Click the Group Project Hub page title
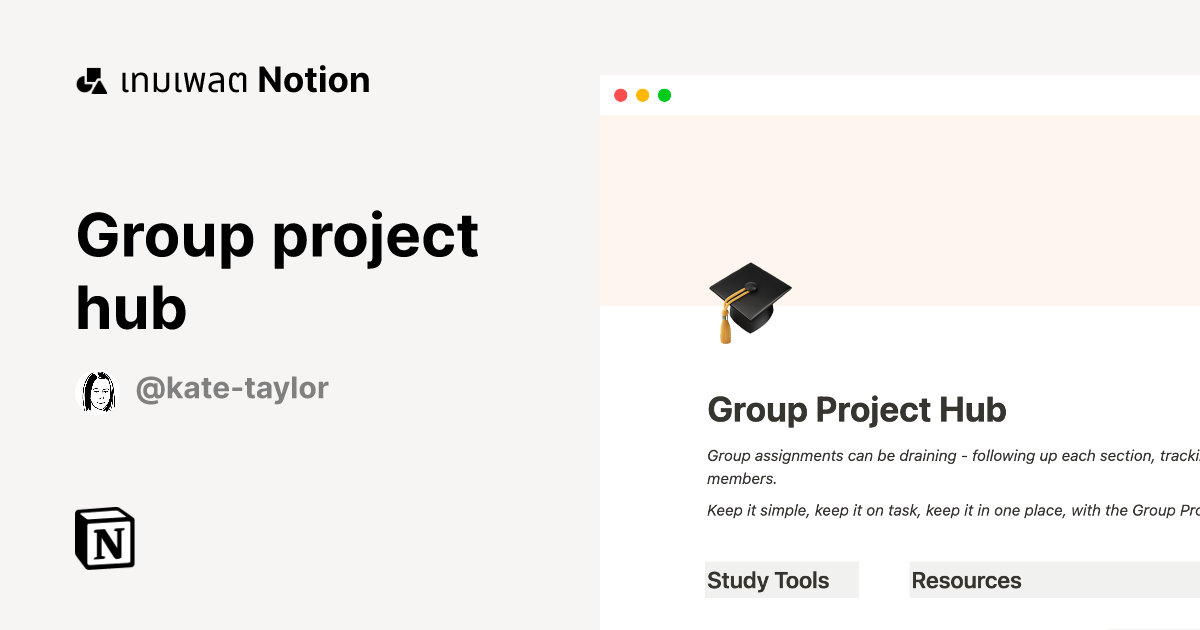Image resolution: width=1200 pixels, height=630 pixels. [x=857, y=410]
